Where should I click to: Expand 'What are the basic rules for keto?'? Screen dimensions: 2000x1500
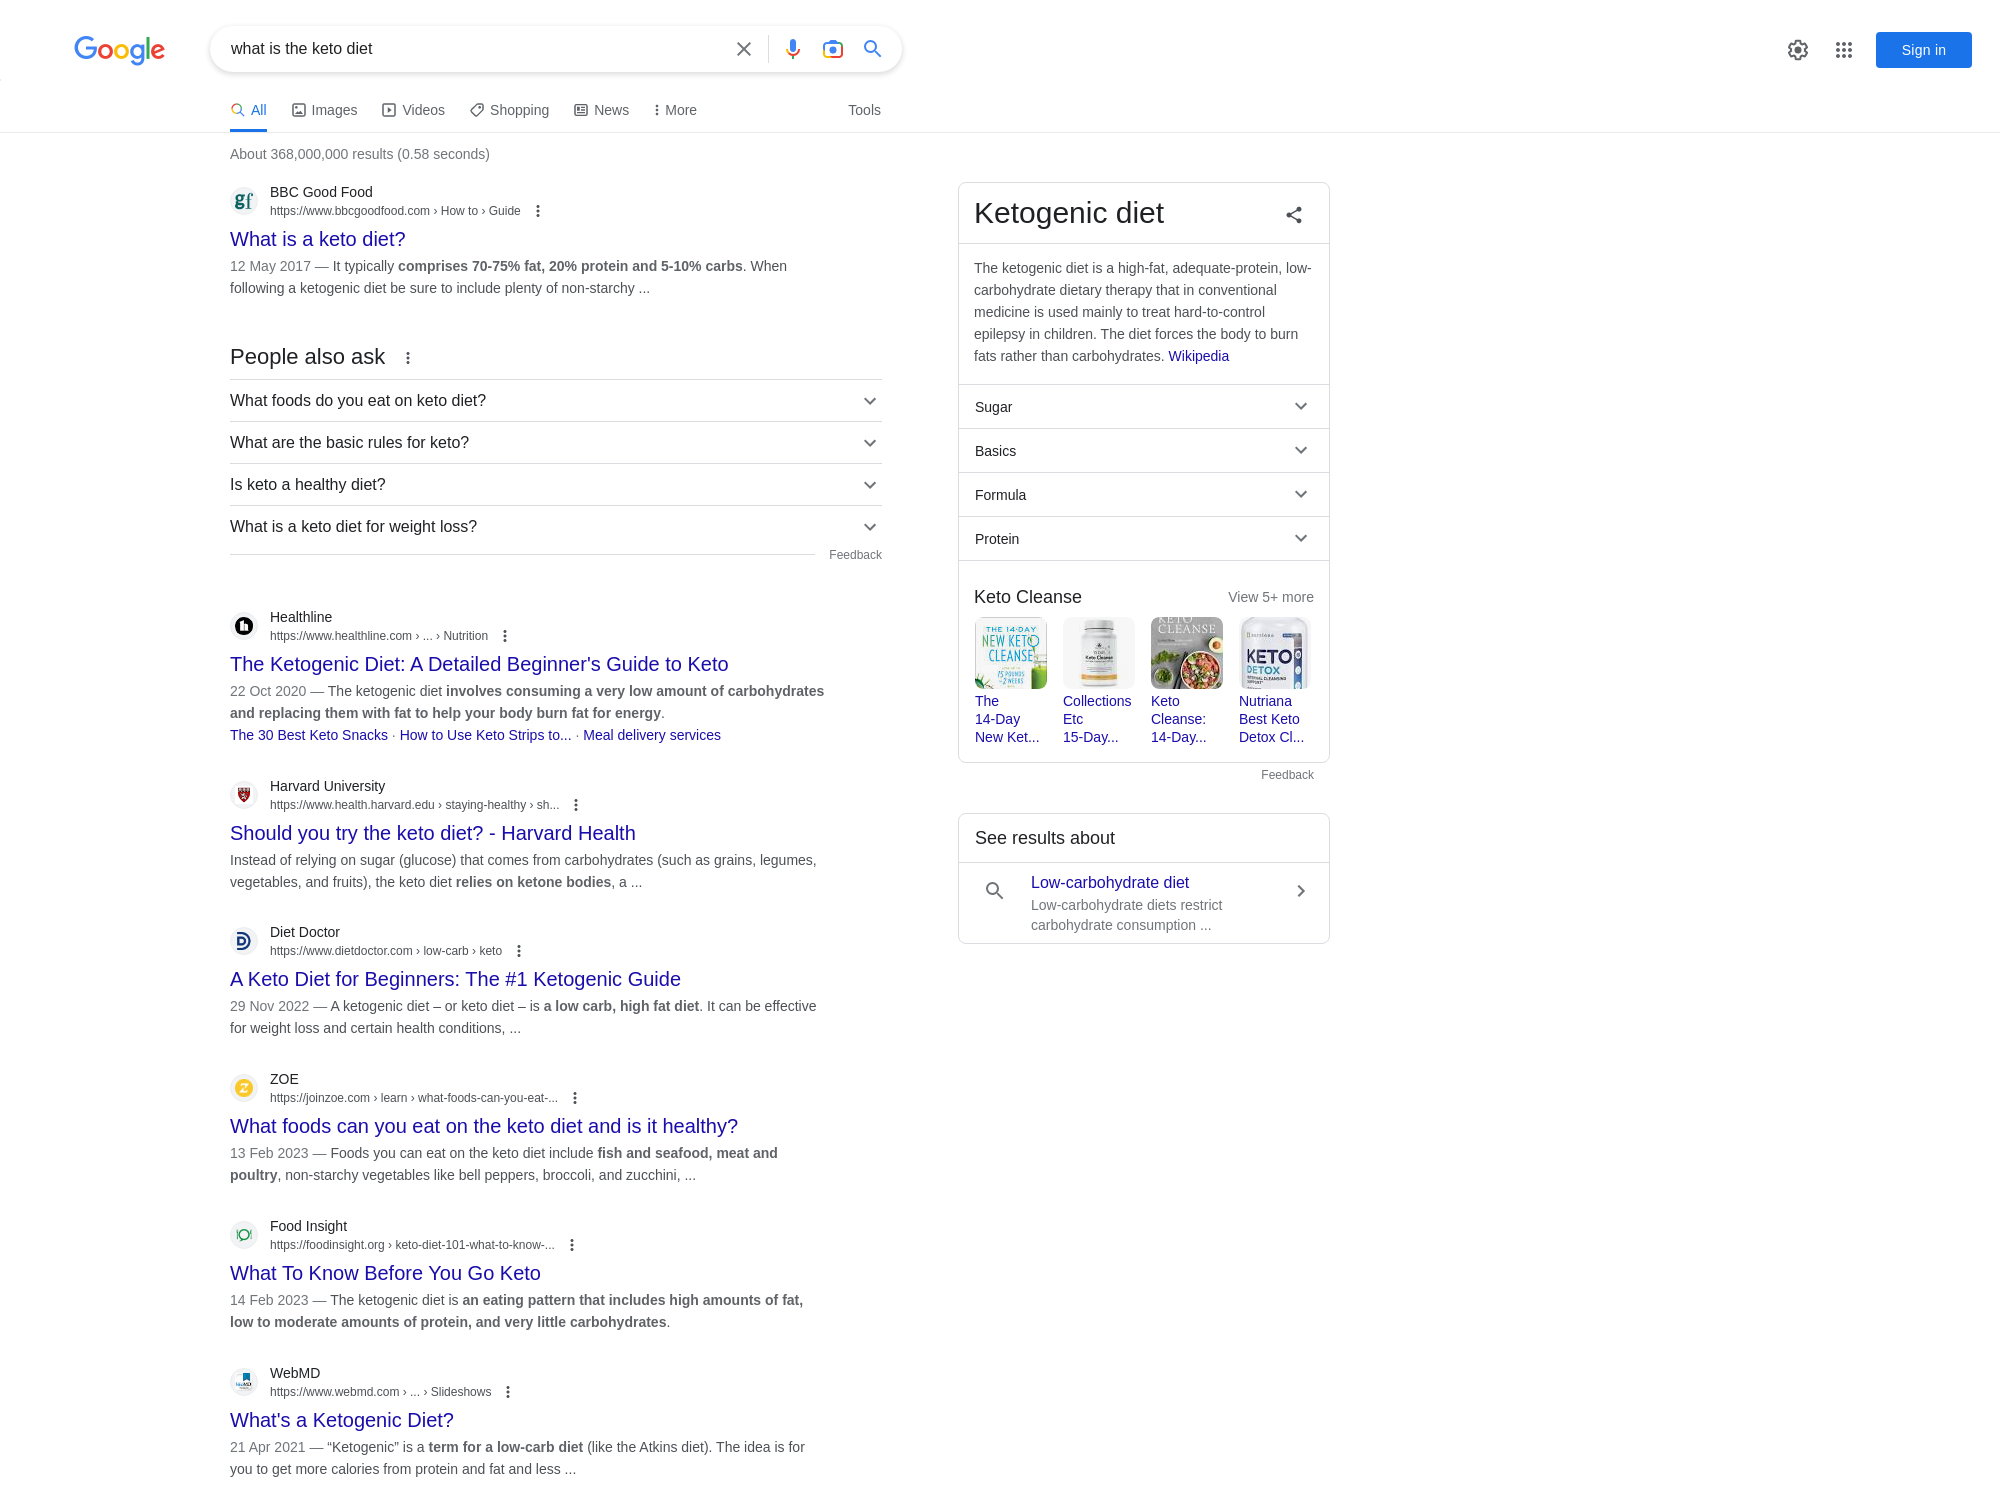pyautogui.click(x=556, y=443)
